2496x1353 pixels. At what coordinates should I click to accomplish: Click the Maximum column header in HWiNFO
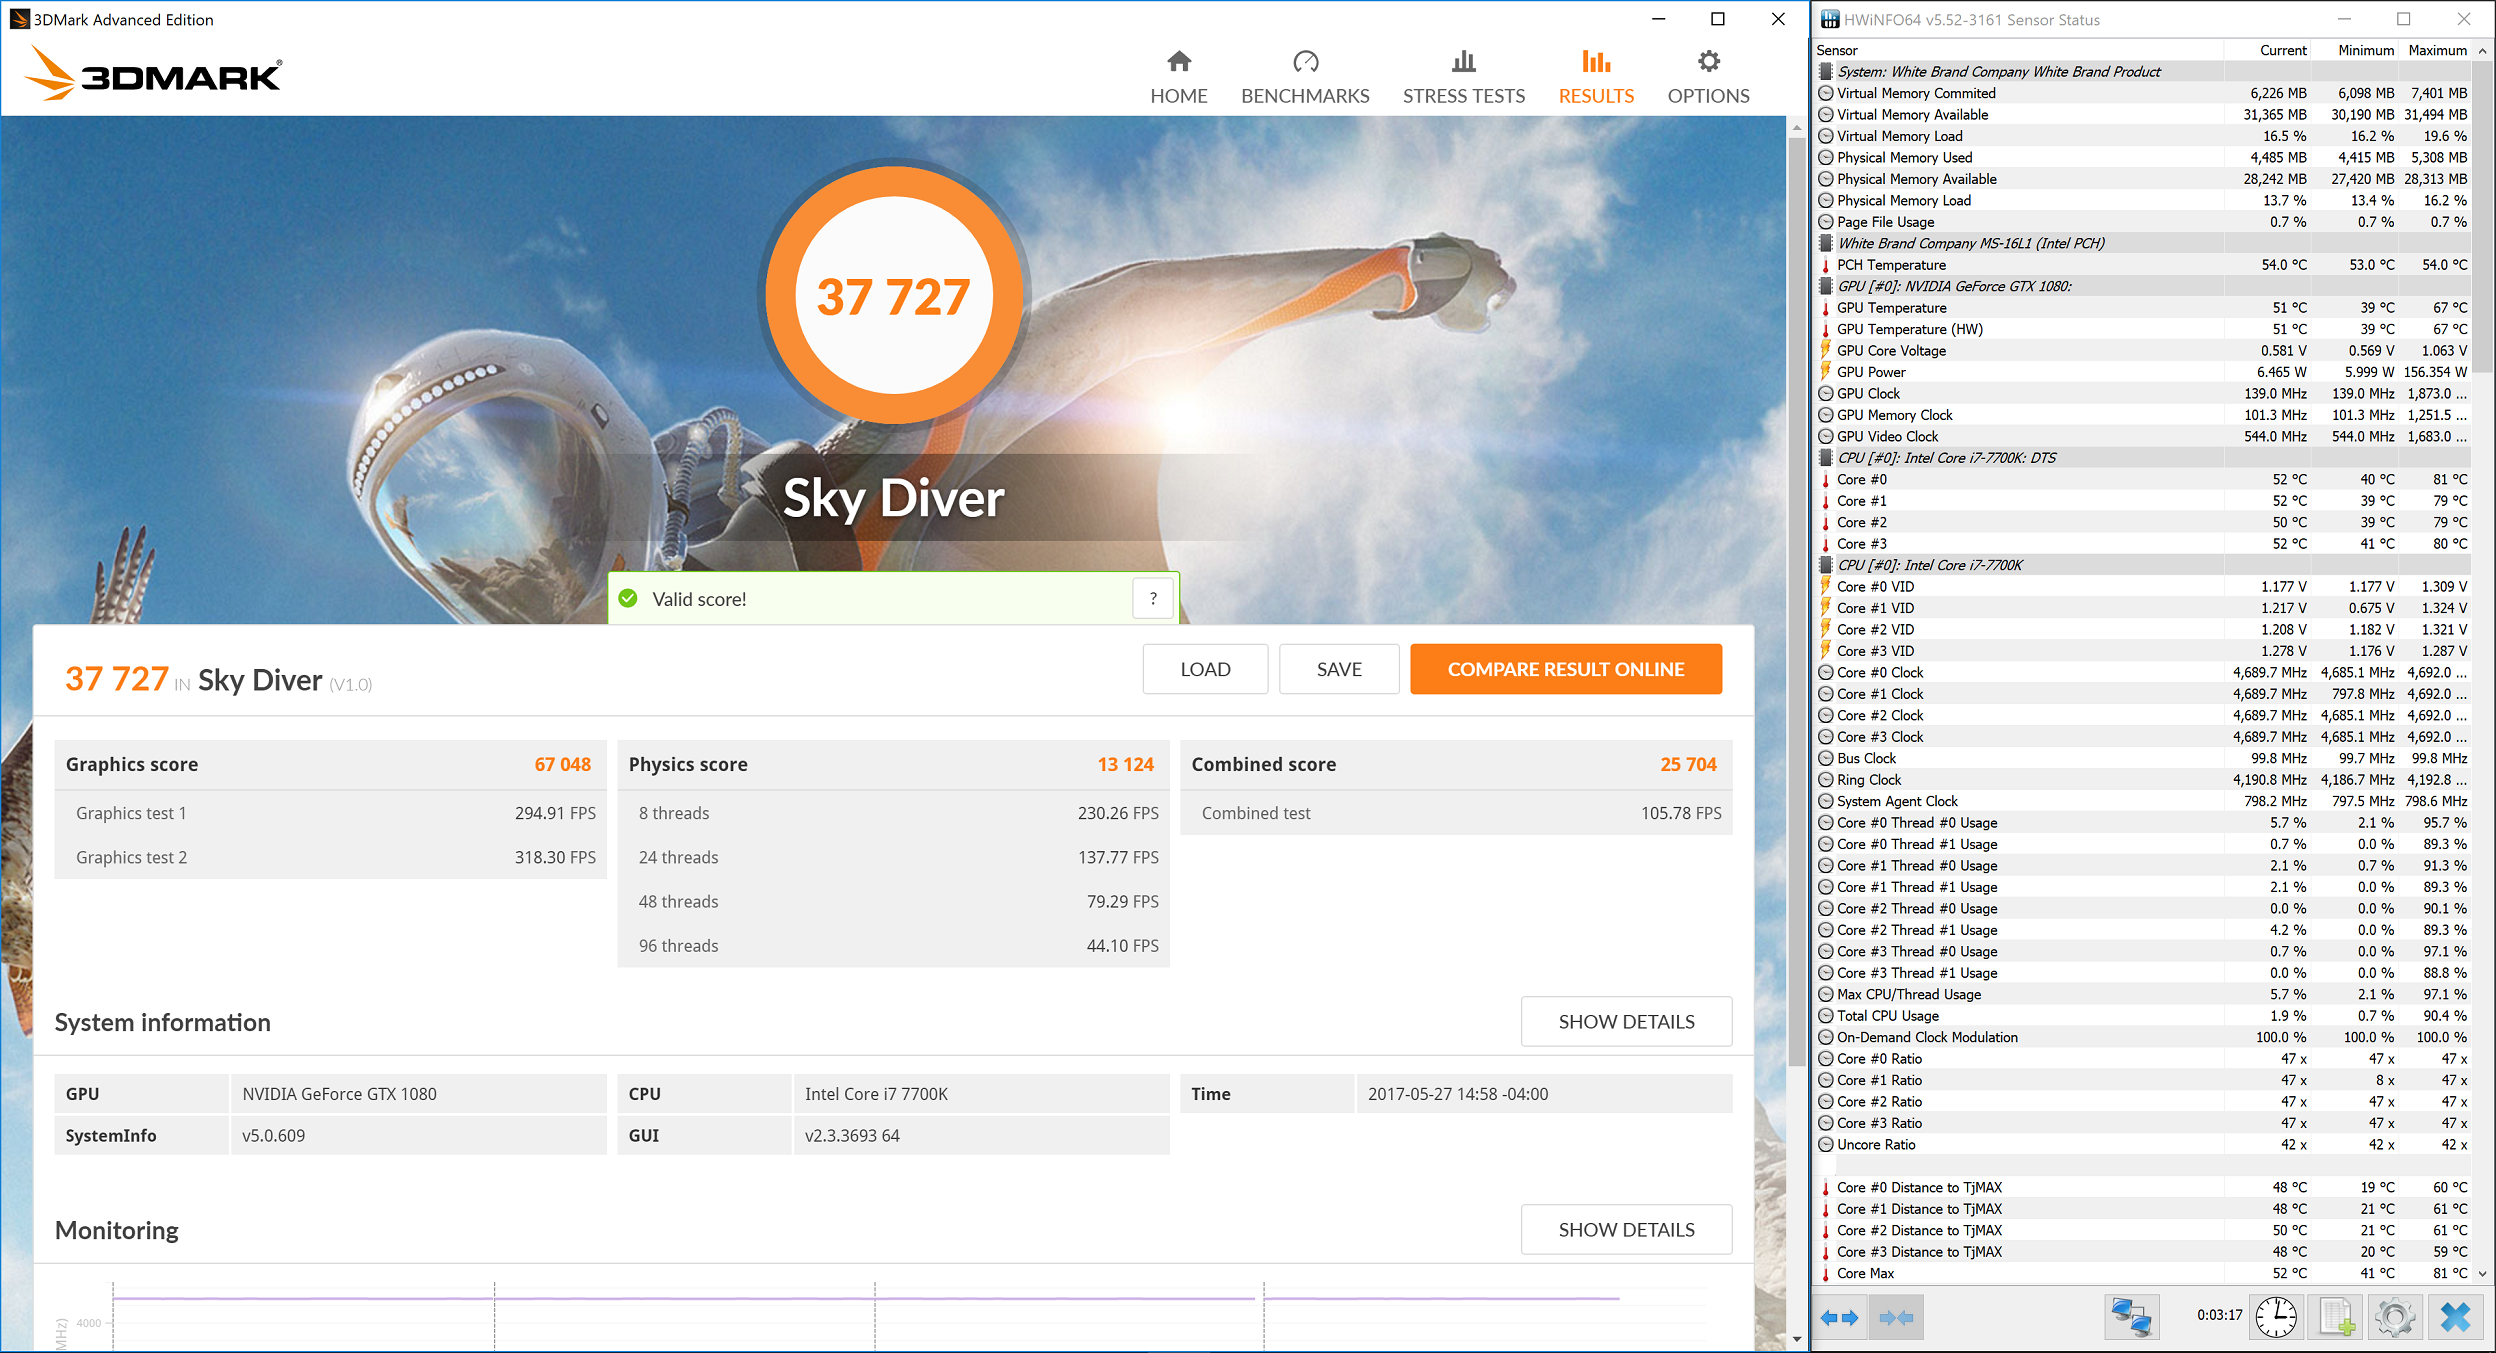2437,50
